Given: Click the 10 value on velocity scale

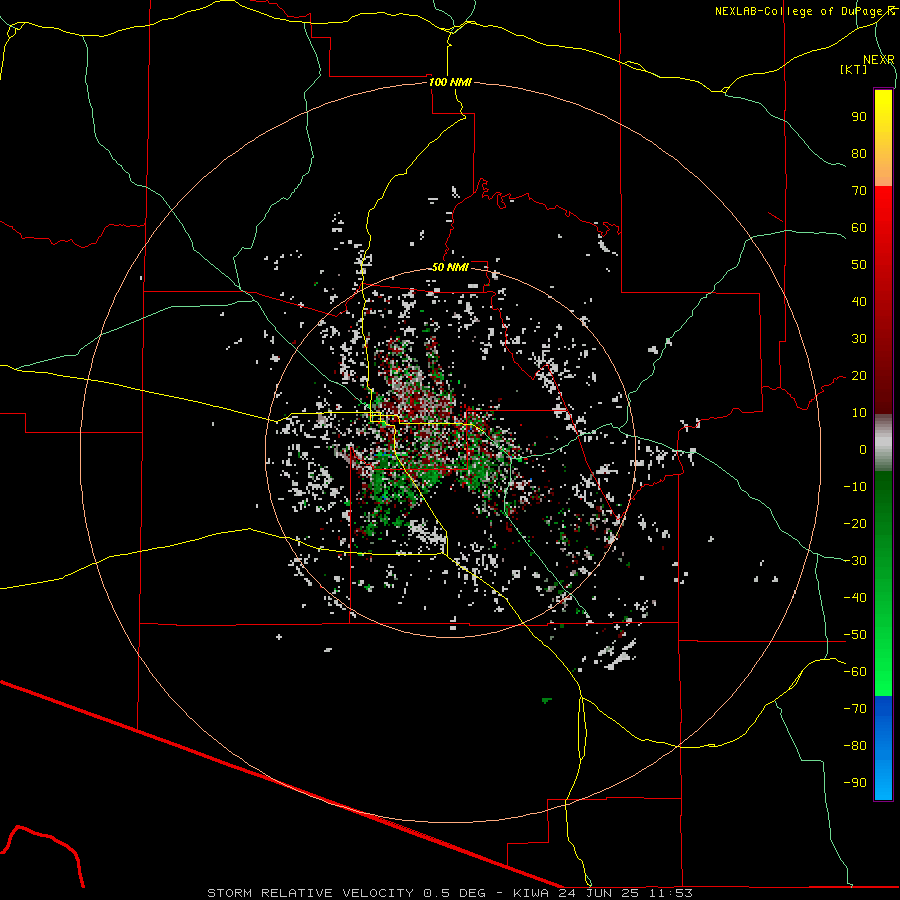Looking at the screenshot, I should (x=859, y=413).
